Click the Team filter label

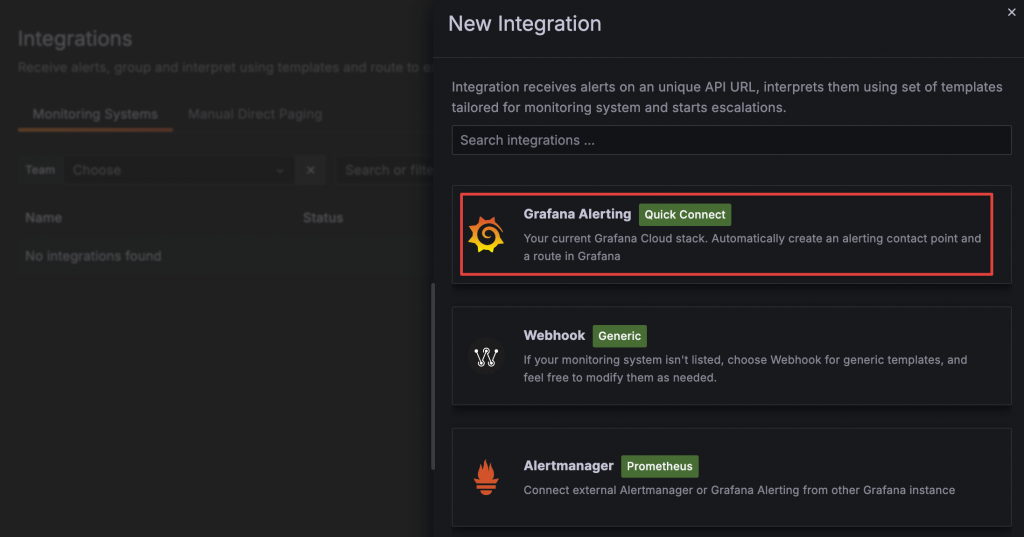40,170
